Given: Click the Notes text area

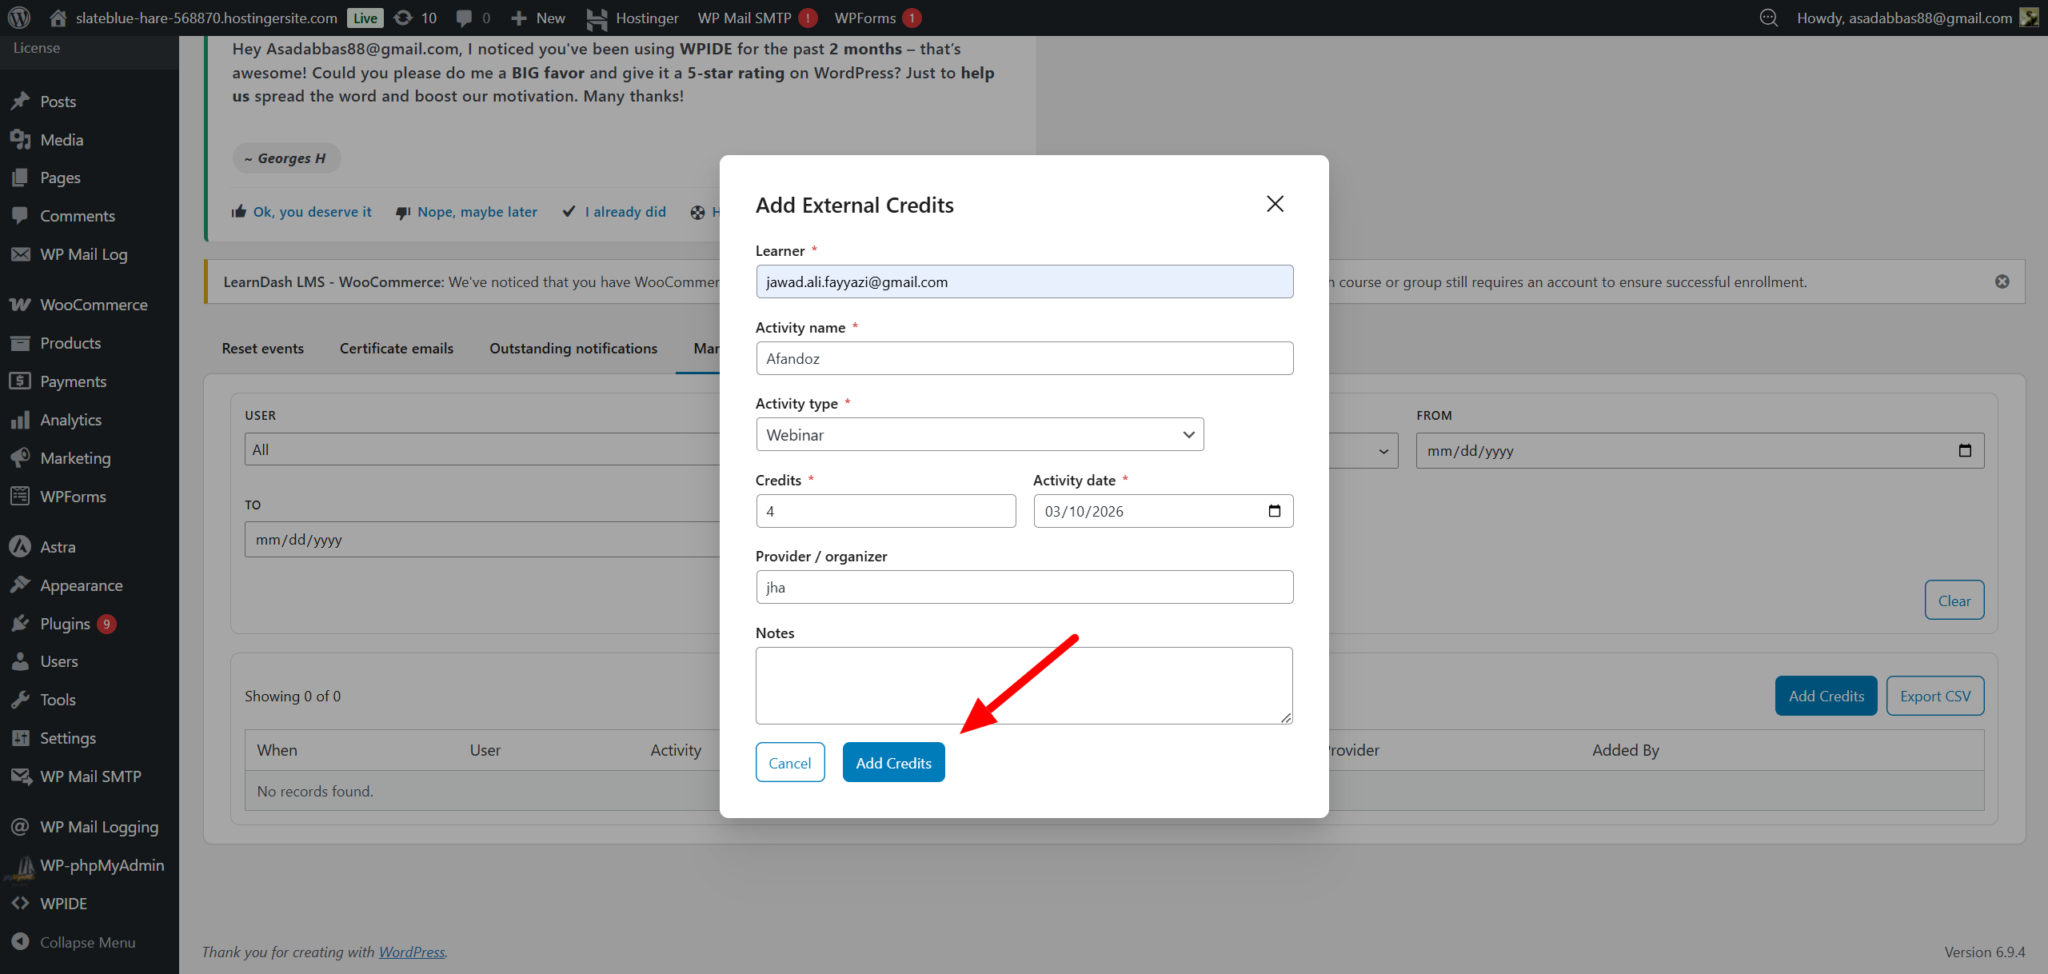Looking at the screenshot, I should click(1023, 685).
